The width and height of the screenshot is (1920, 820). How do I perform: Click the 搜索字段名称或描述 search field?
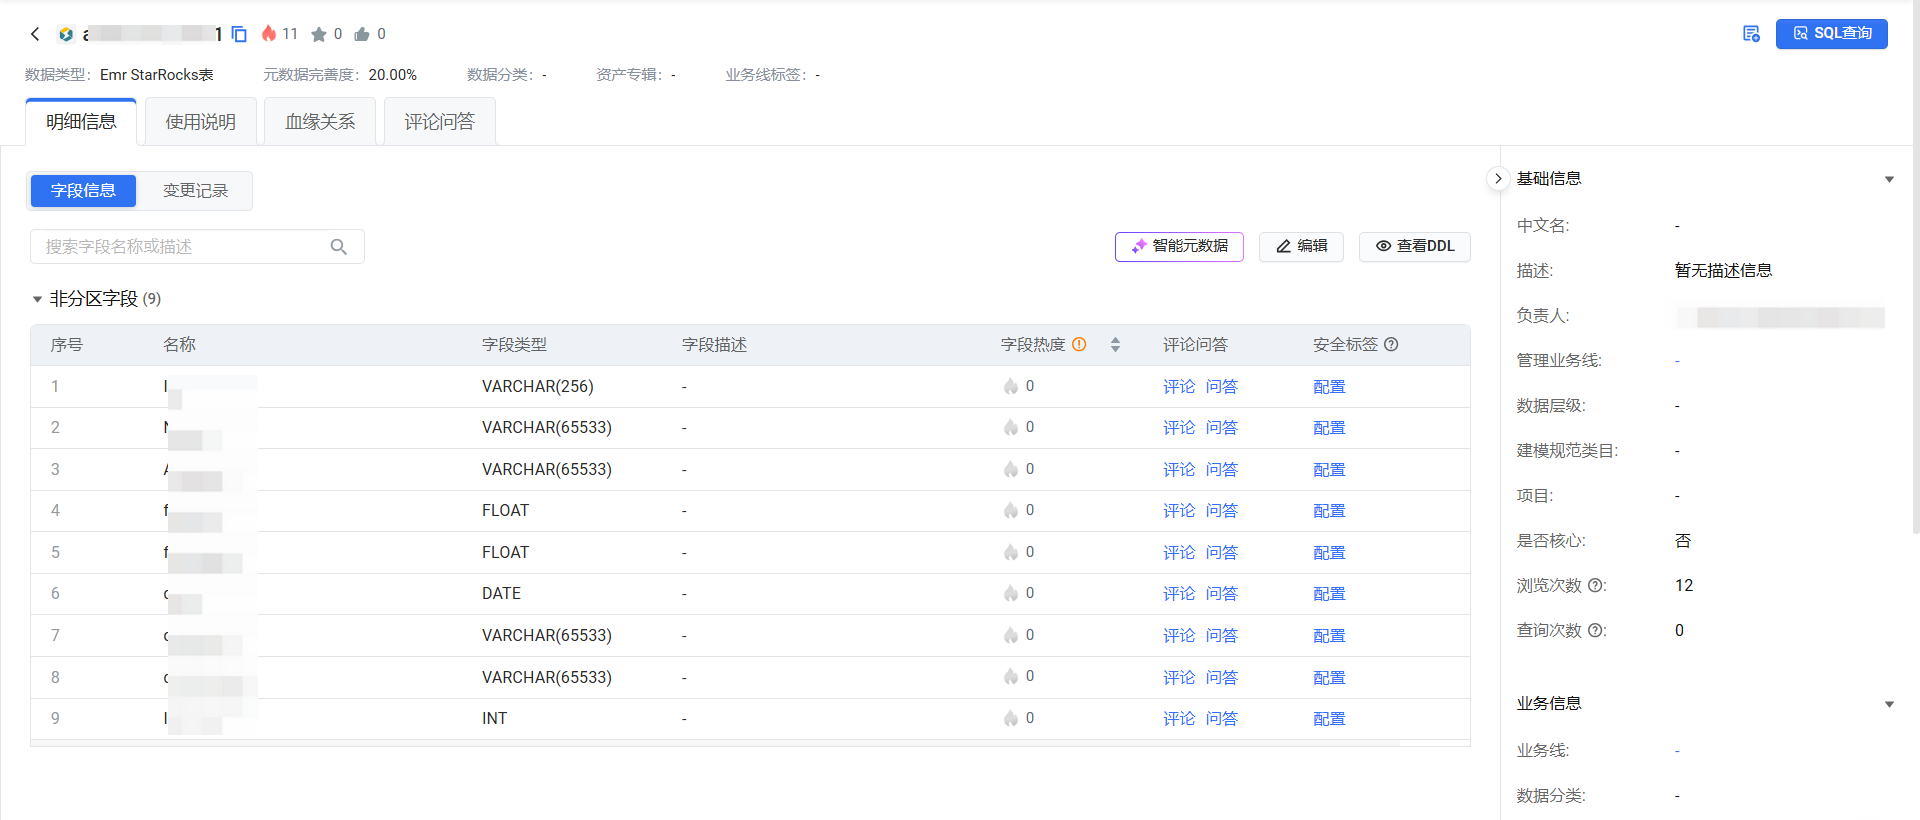pos(180,247)
